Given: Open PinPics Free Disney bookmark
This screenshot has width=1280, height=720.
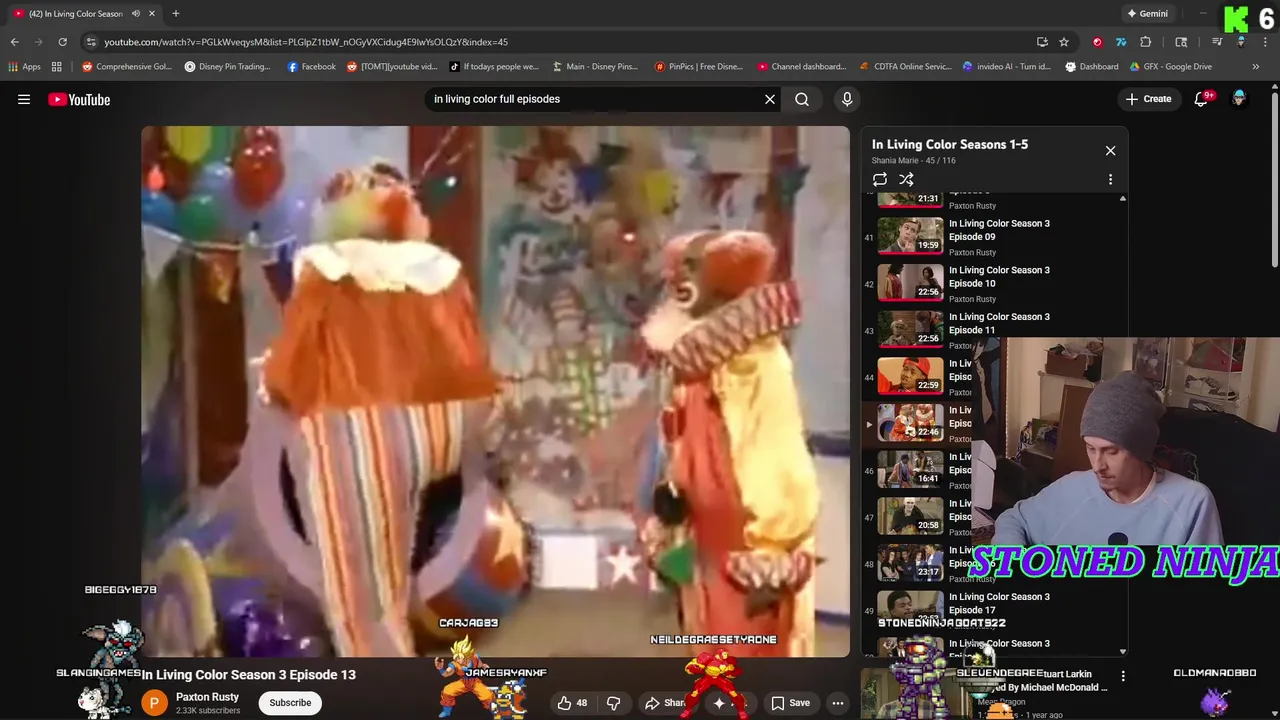Looking at the screenshot, I should click(x=699, y=67).
